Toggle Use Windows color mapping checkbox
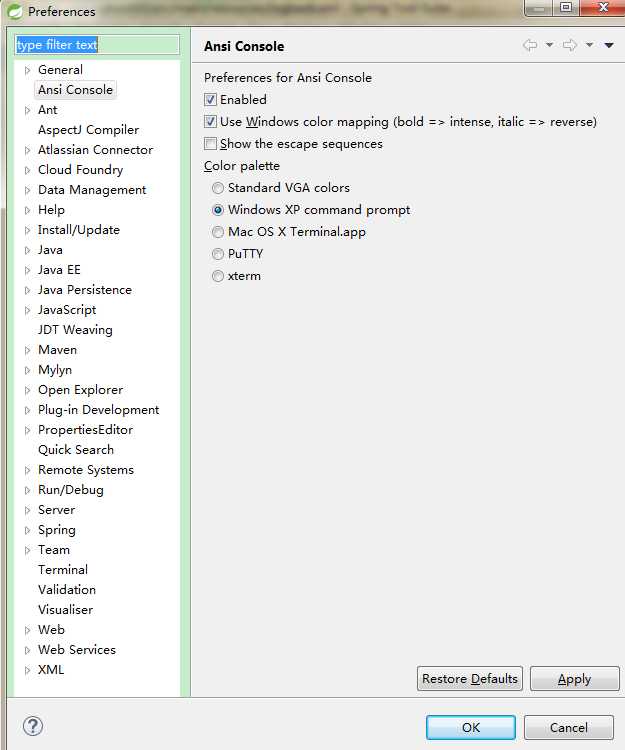625x750 pixels. coord(210,121)
